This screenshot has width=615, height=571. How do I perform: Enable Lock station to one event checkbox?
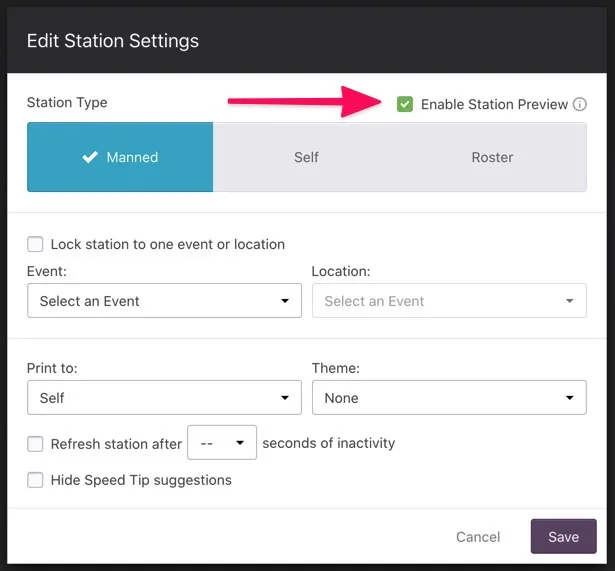[x=36, y=244]
